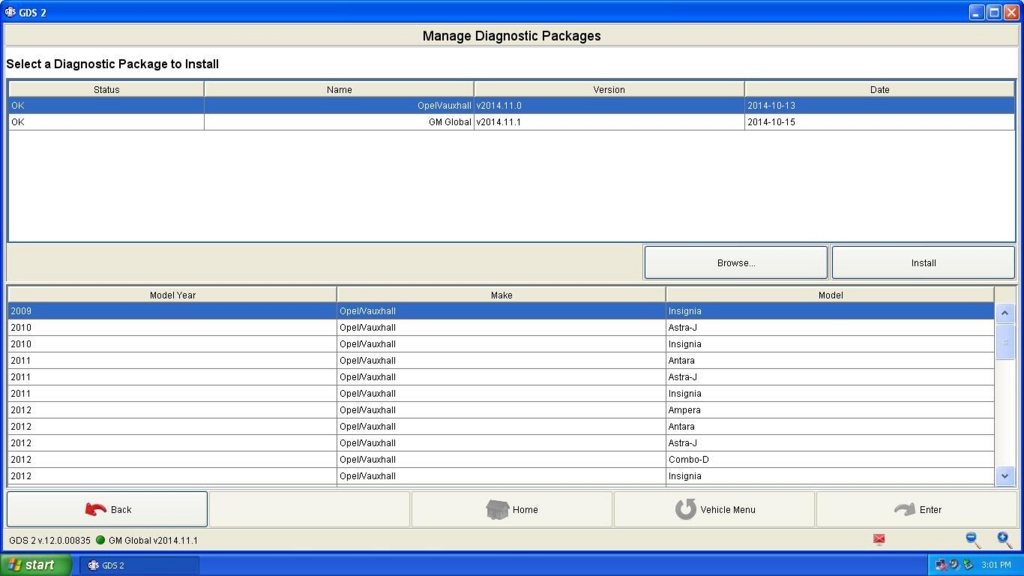Screen dimensions: 1024x576
Task: Select the 2011 Insignia row
Action: (x=501, y=394)
